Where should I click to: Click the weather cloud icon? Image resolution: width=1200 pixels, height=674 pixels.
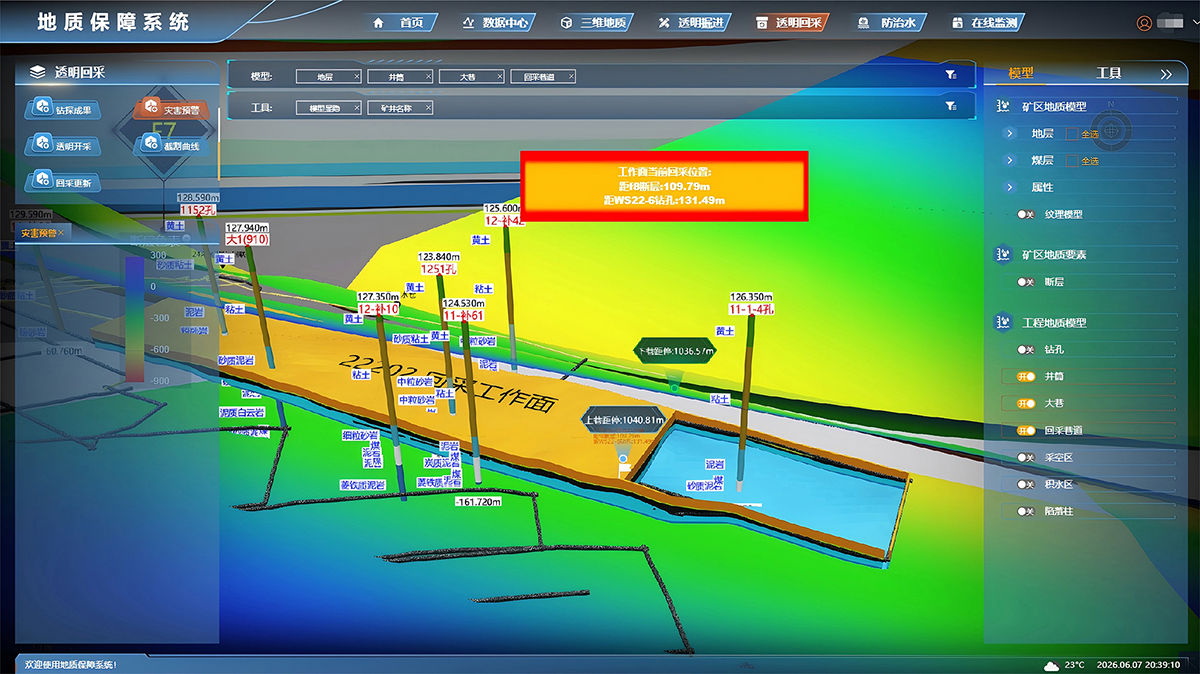(1051, 664)
